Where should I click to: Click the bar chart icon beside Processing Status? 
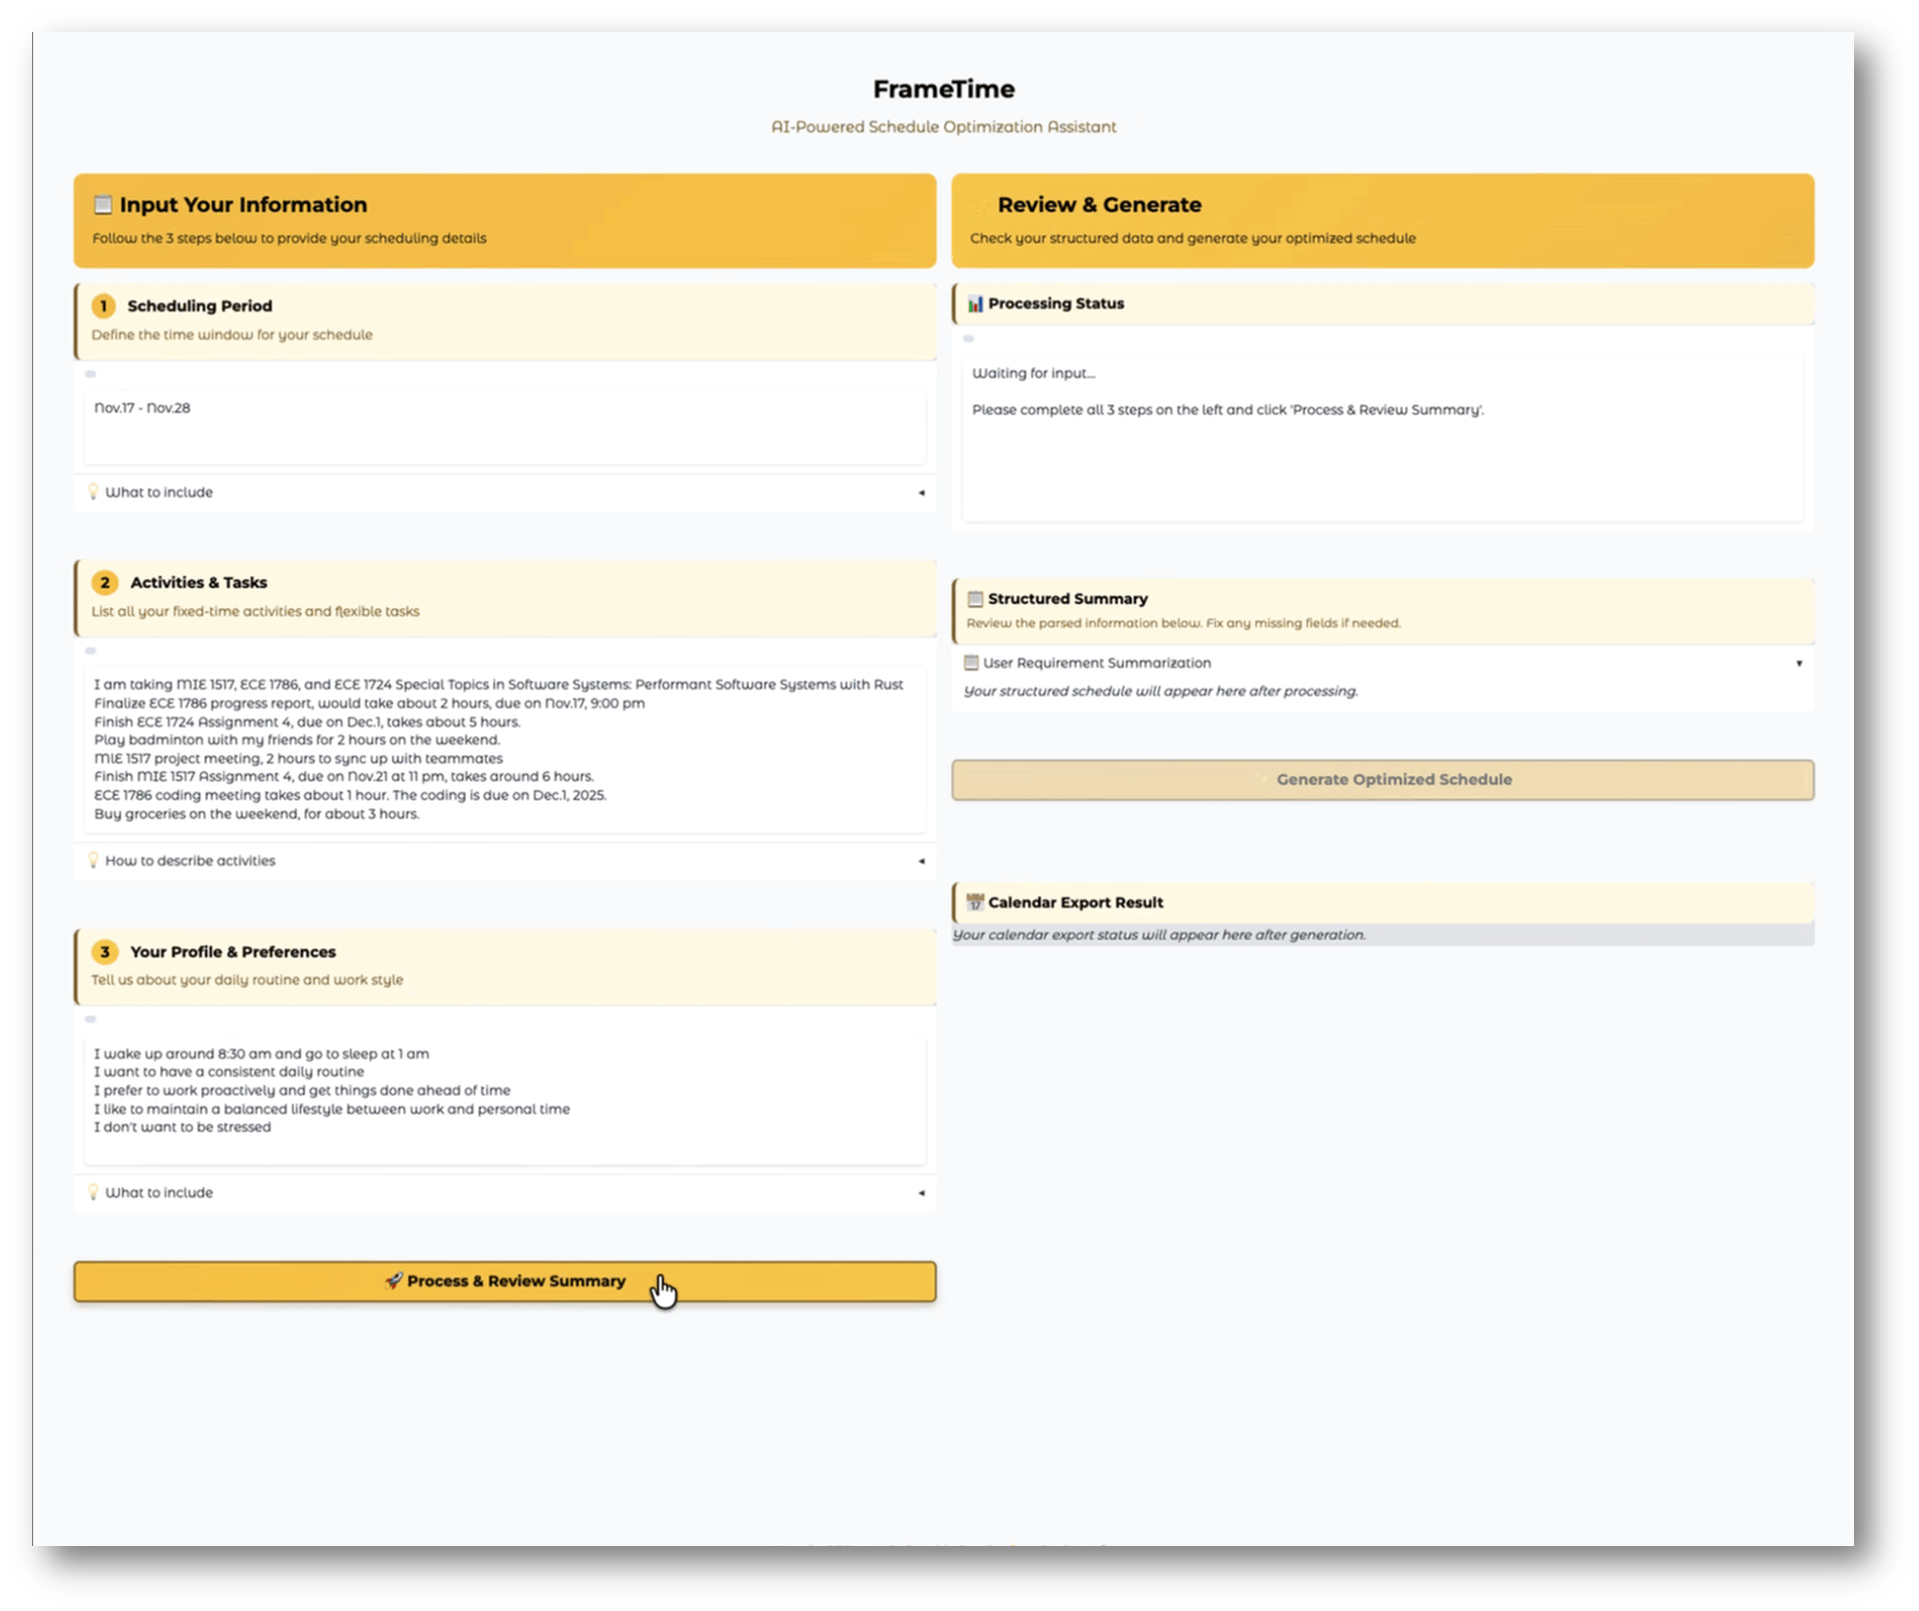(x=975, y=304)
